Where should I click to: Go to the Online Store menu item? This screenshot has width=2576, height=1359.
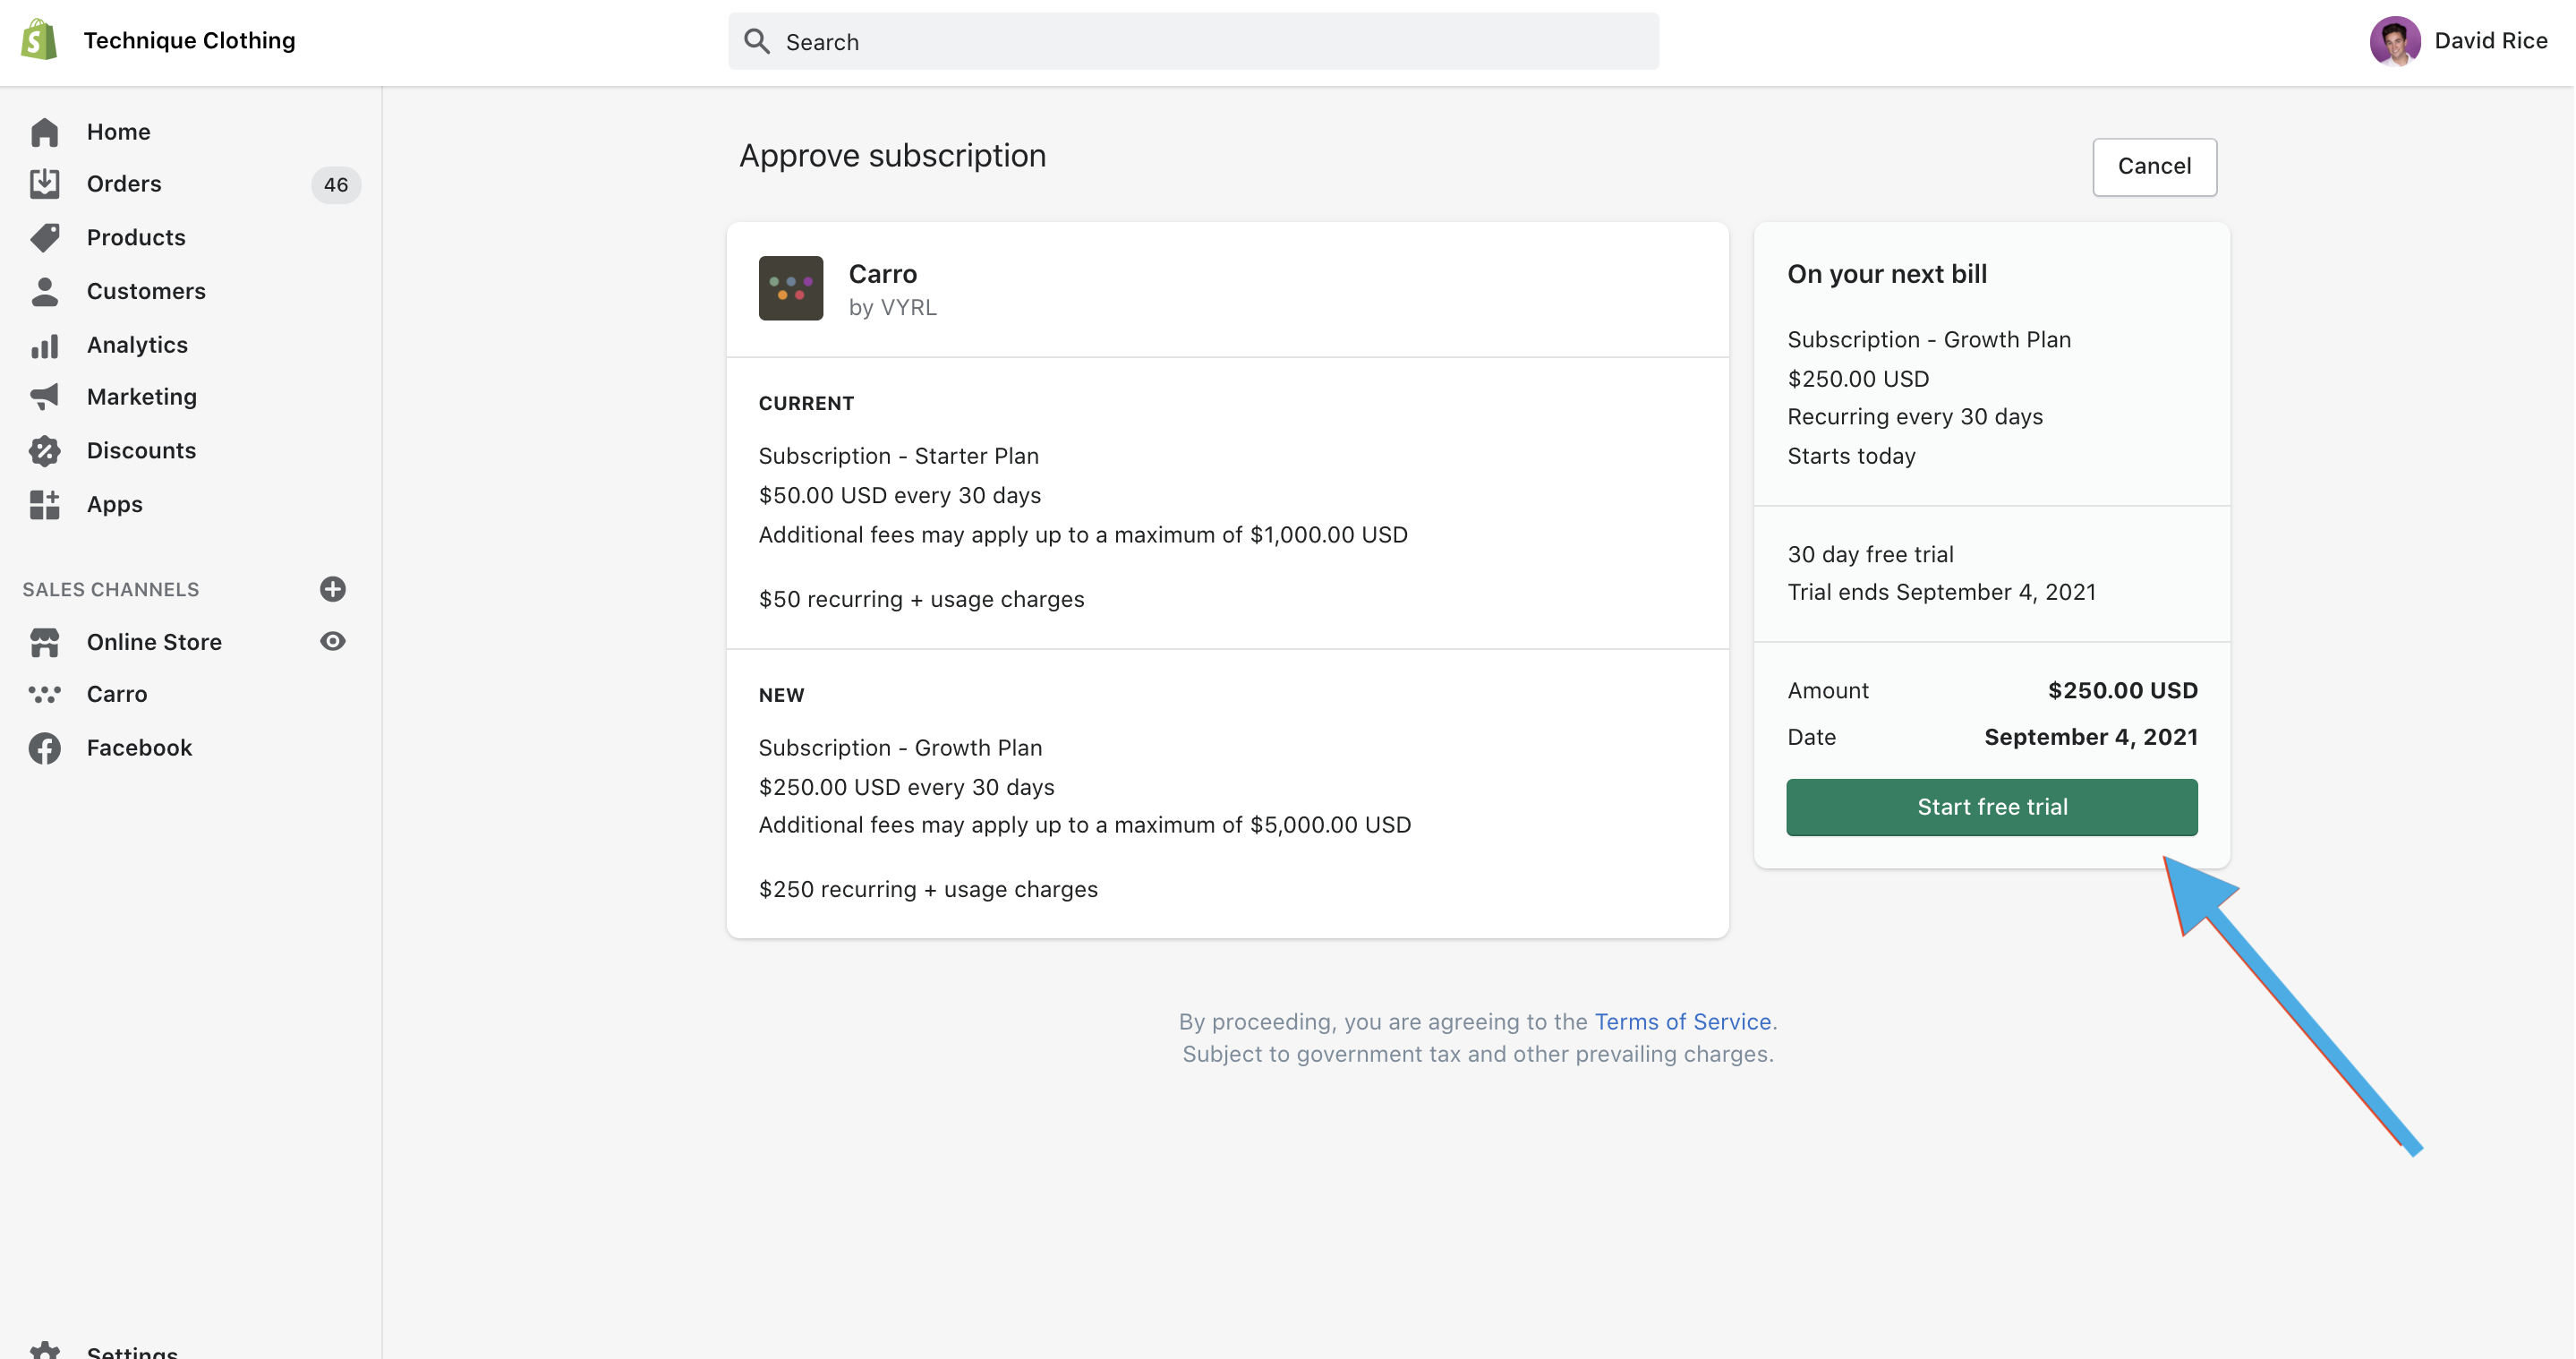coord(154,642)
